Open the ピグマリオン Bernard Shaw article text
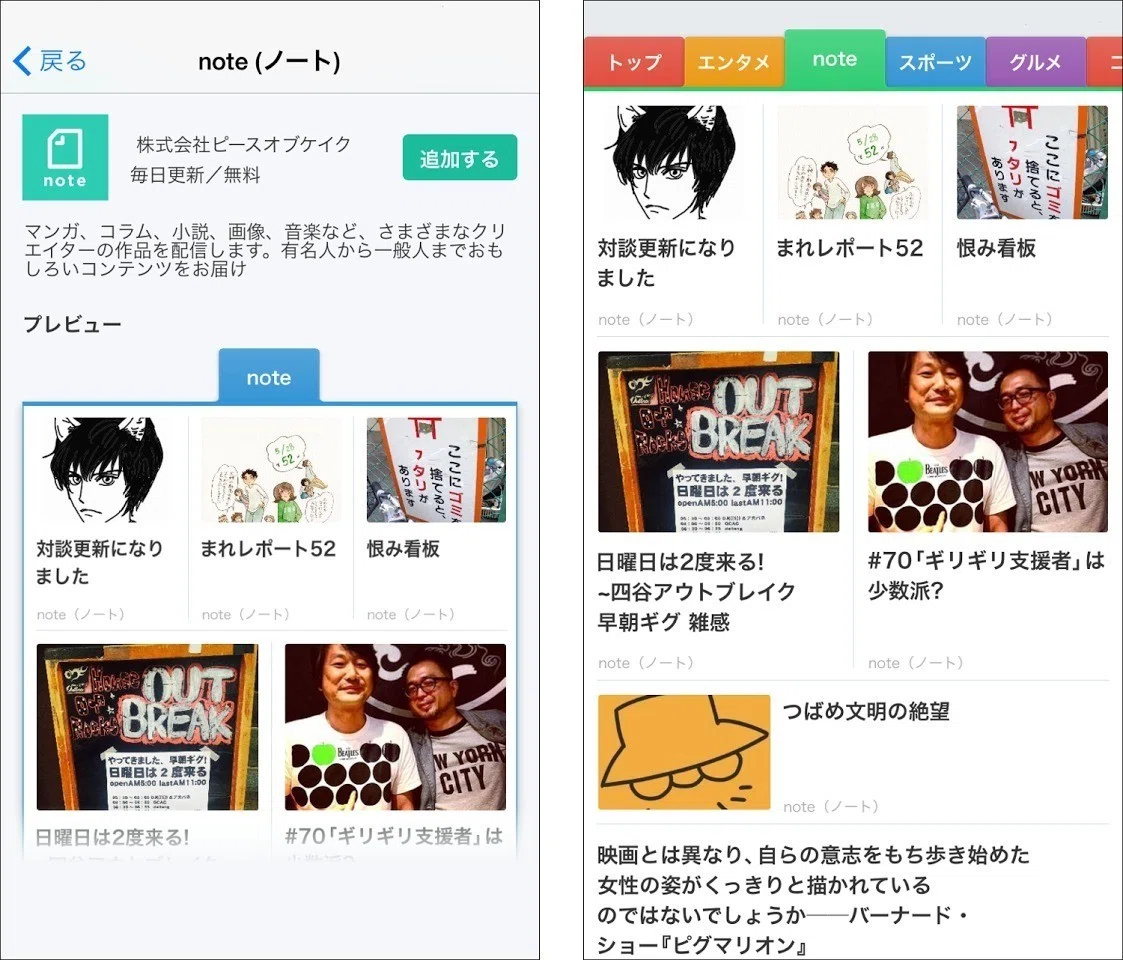Viewport: 1123px width, 960px height. click(814, 900)
